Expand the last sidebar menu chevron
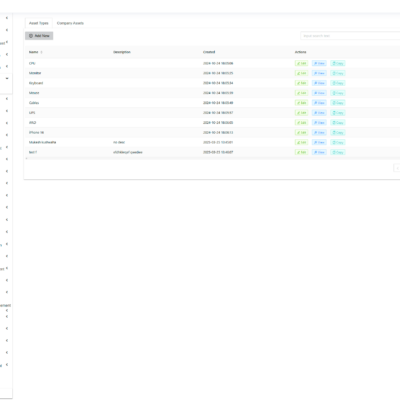Screen dimensions: 400x400 tap(7, 365)
